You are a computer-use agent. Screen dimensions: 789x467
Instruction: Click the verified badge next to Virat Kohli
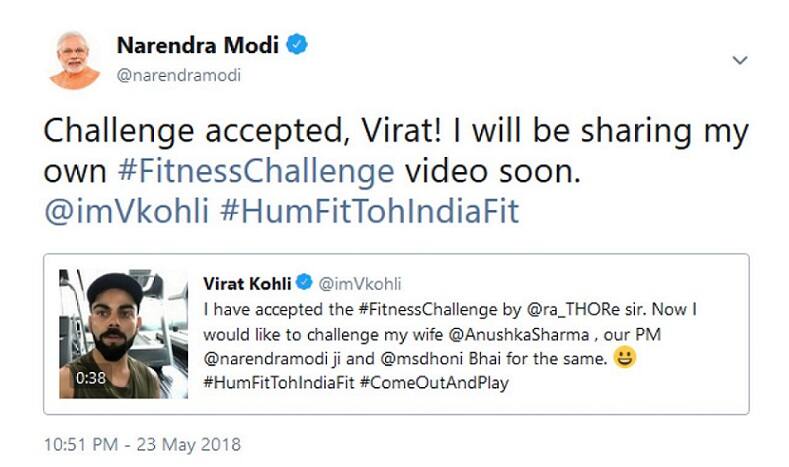point(307,283)
